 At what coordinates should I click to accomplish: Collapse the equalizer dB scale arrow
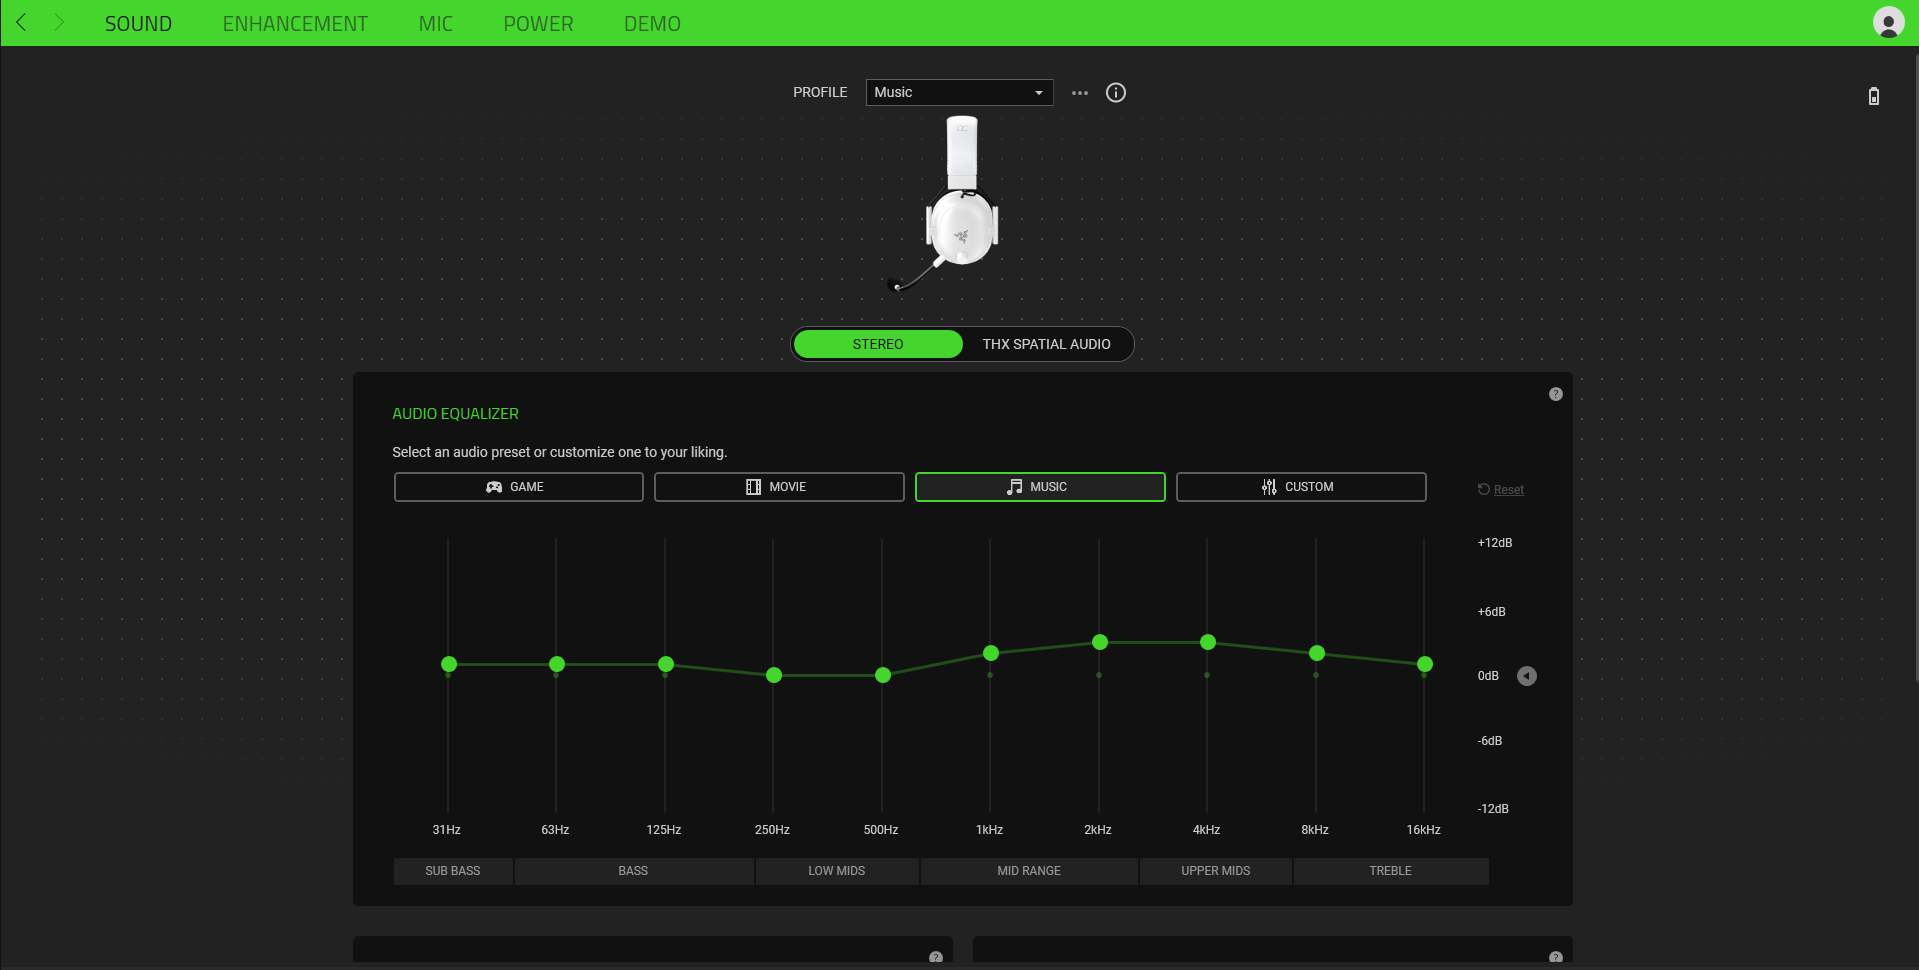point(1526,675)
